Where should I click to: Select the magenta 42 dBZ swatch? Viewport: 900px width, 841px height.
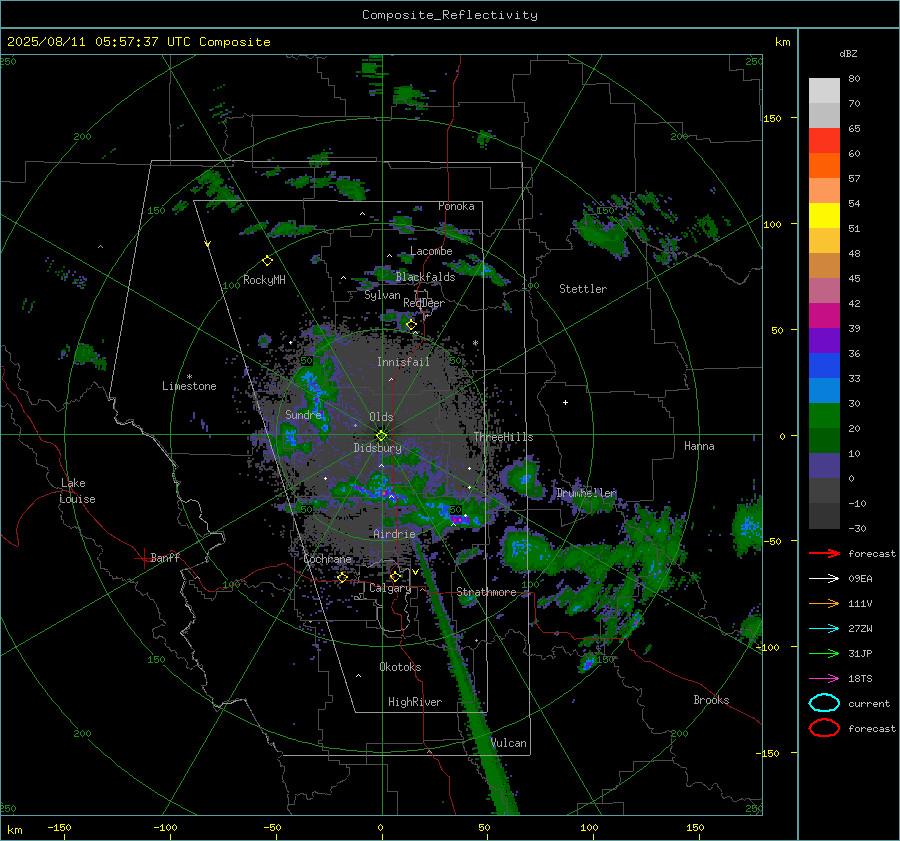point(824,315)
